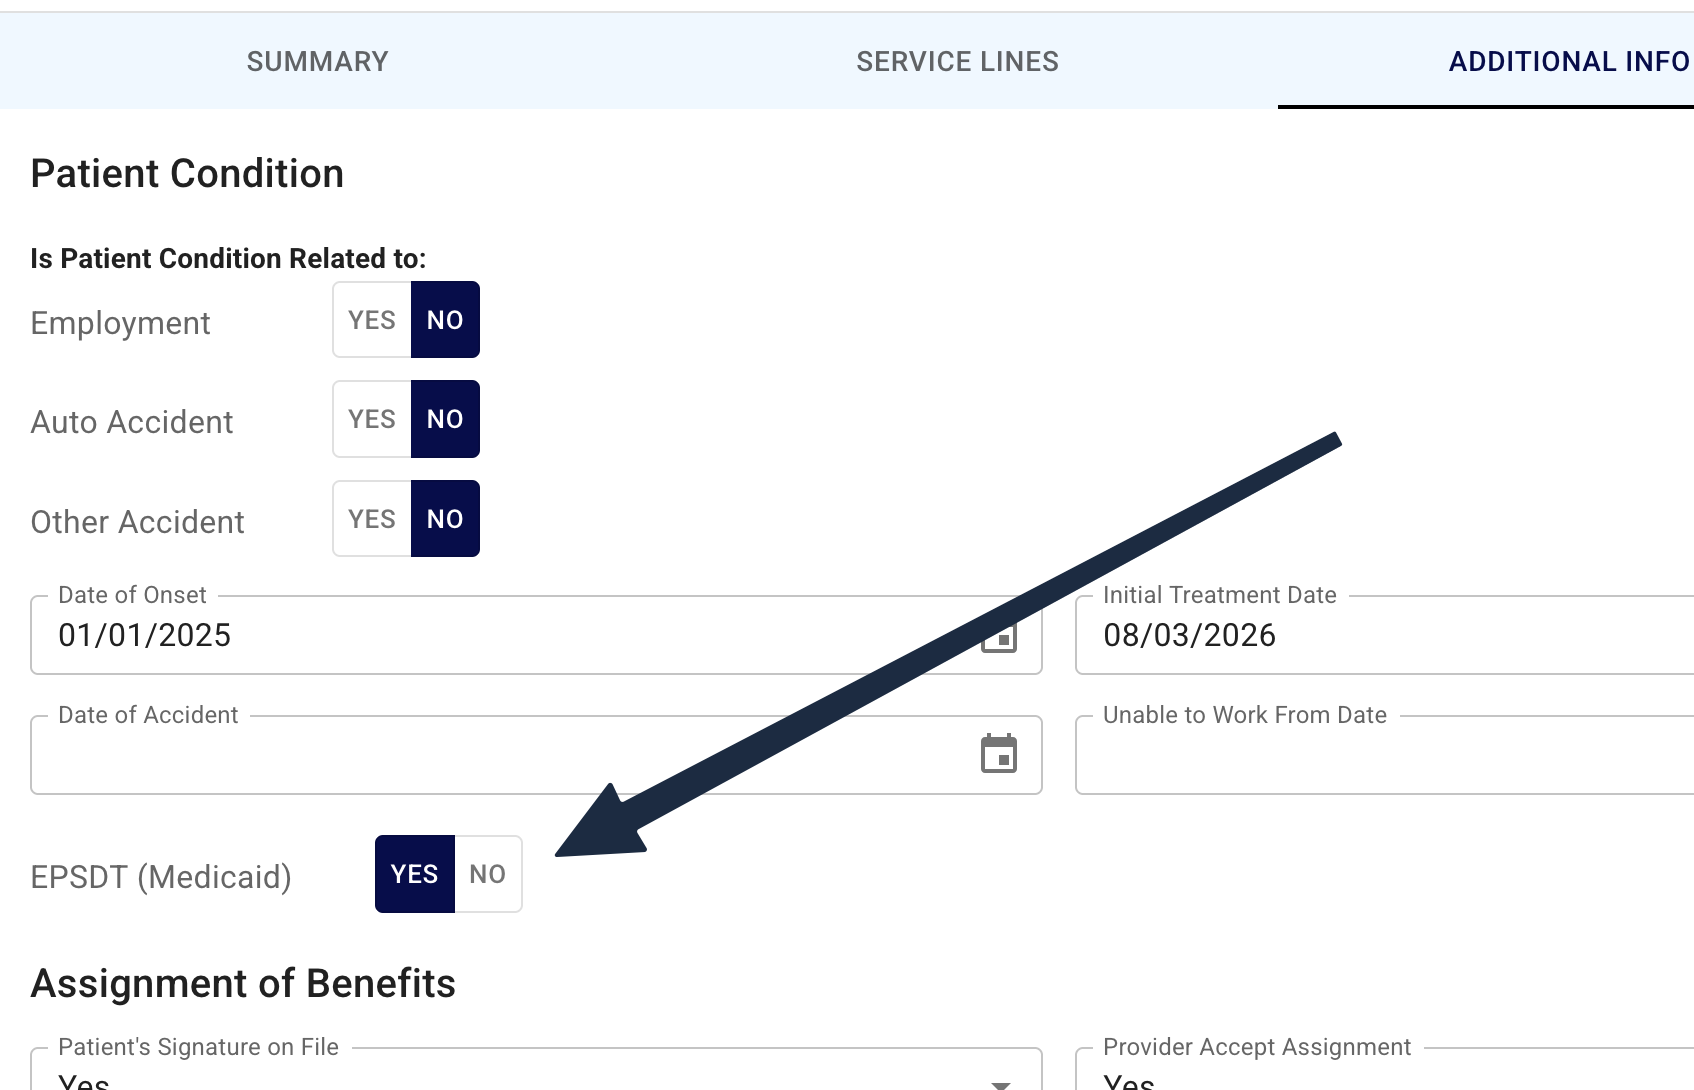Set Other Accident to YES
The image size is (1694, 1090).
[372, 519]
